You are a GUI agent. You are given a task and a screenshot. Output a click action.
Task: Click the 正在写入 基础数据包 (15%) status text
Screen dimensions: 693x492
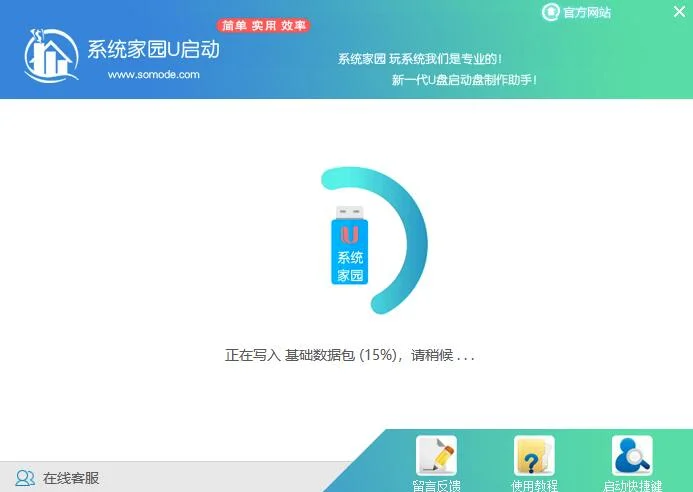(349, 355)
